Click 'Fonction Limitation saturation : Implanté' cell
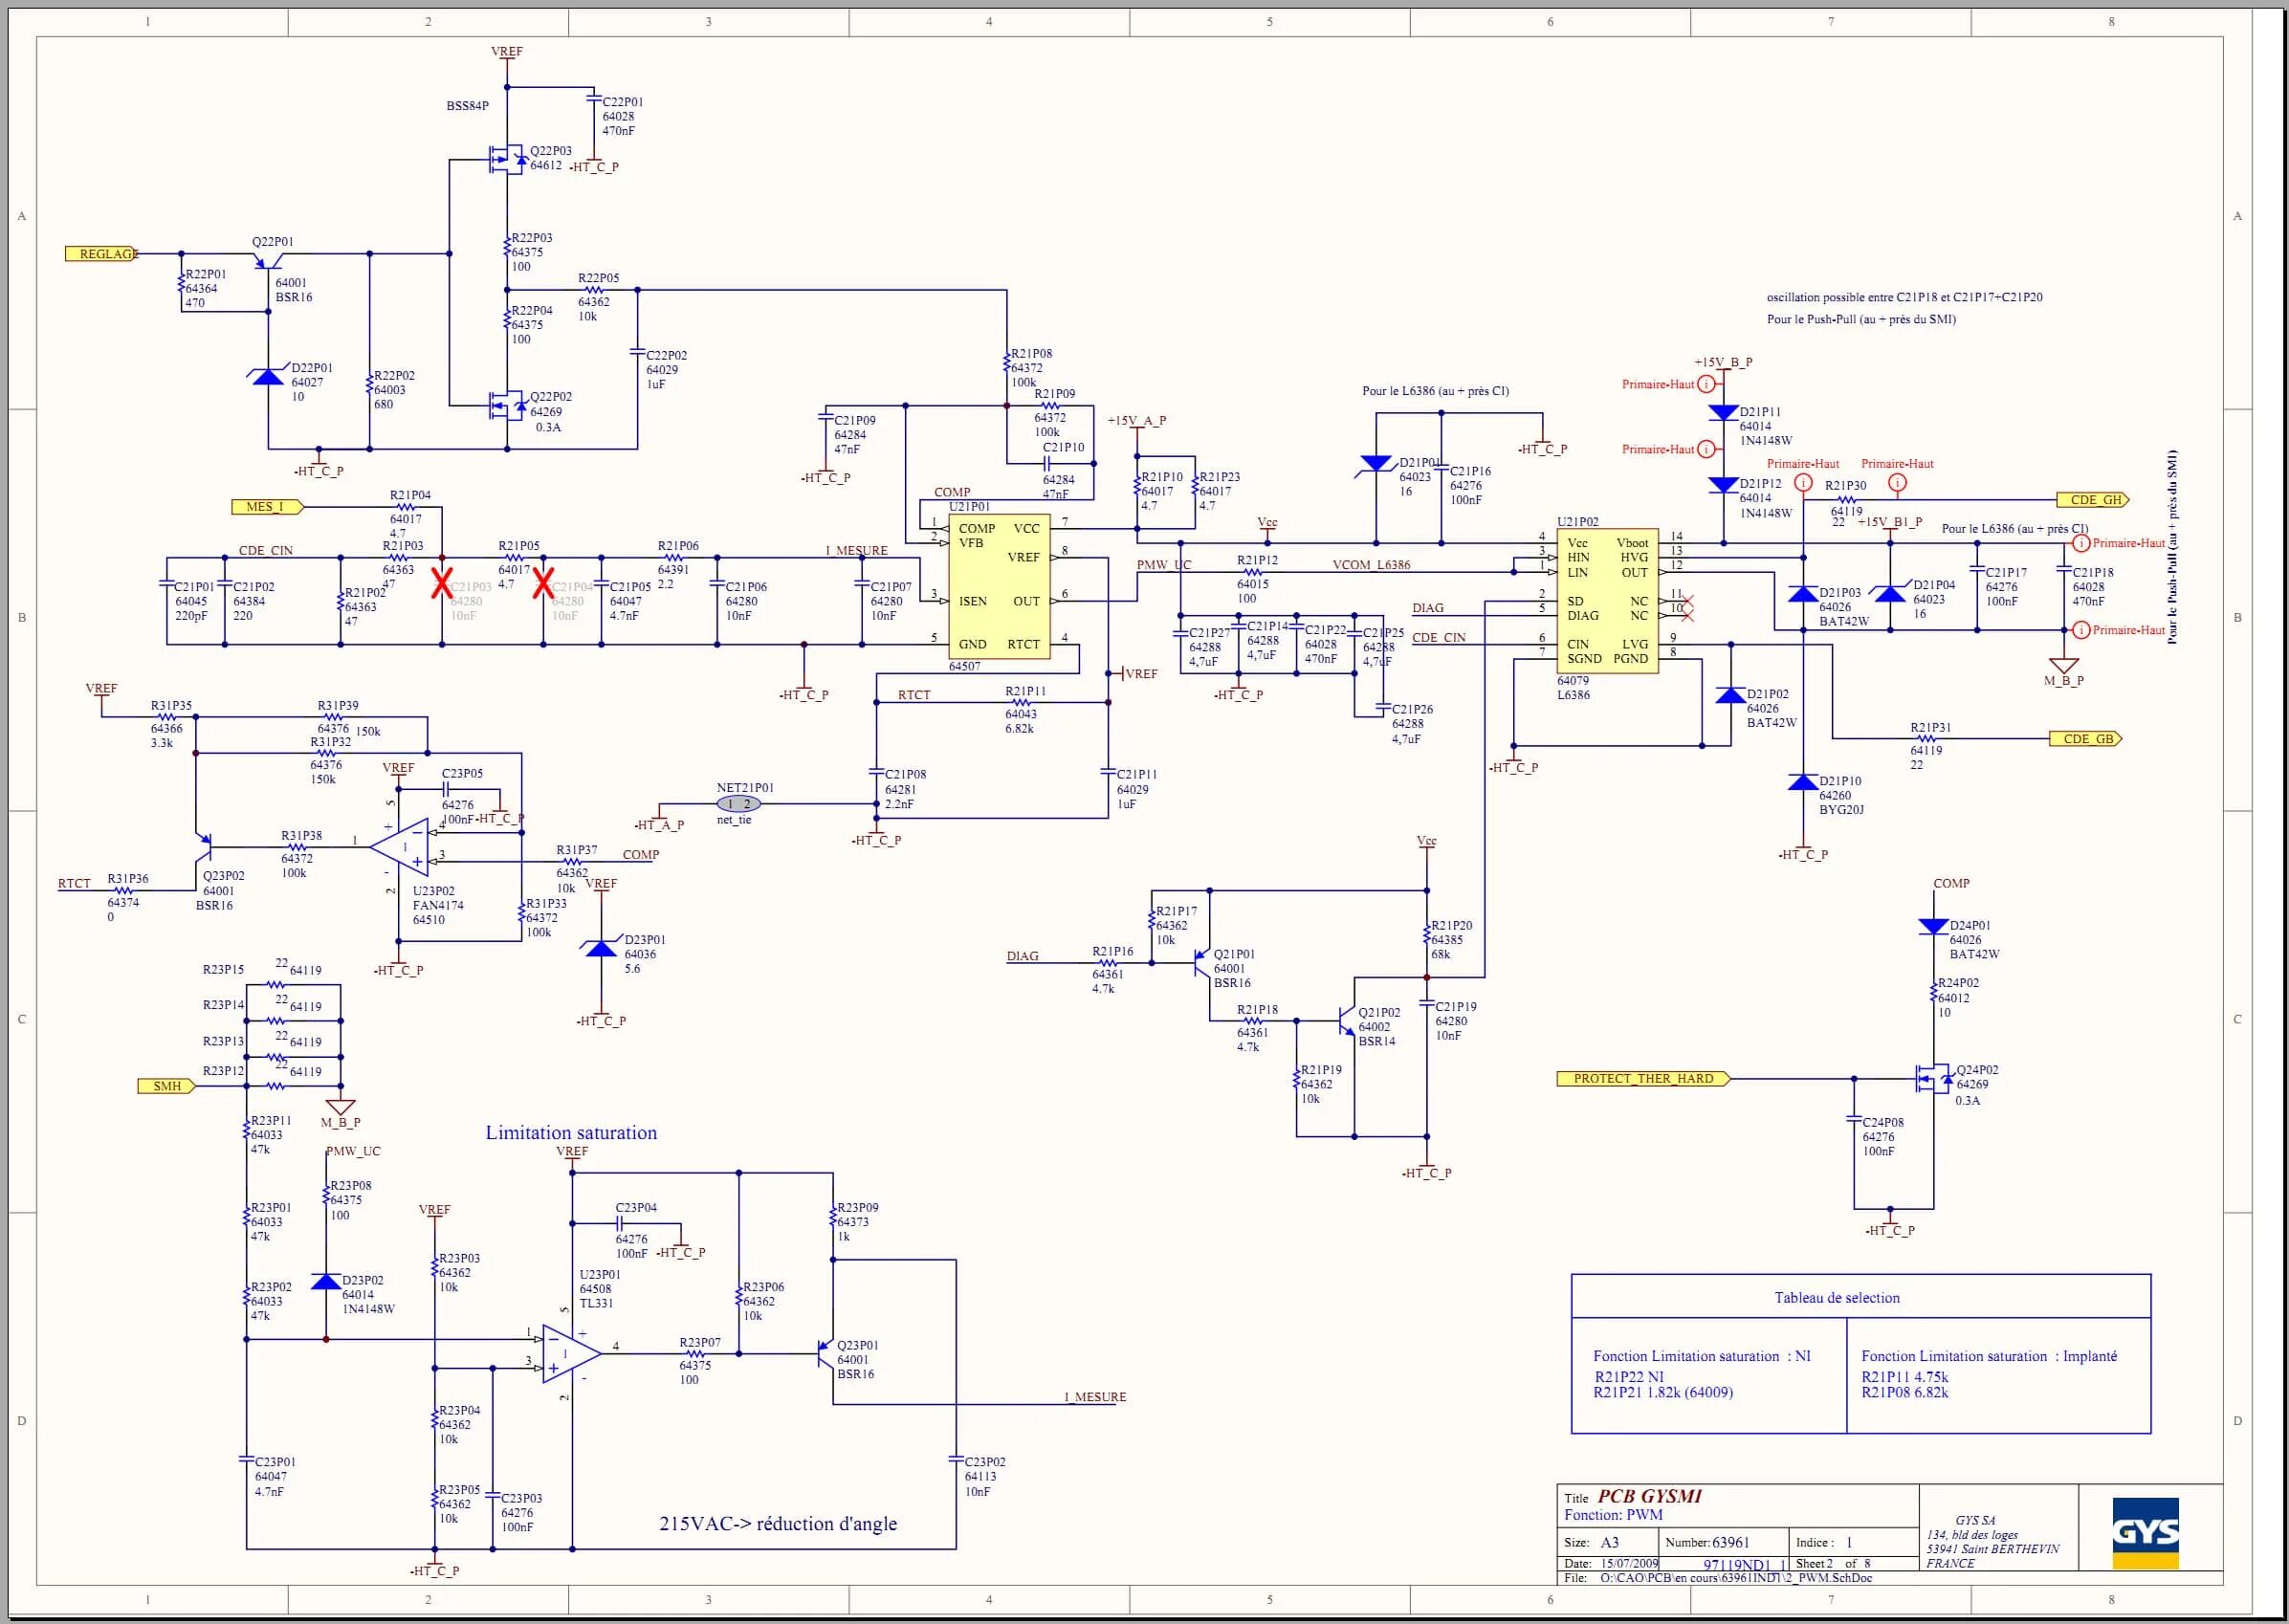The width and height of the screenshot is (2289, 1624). [1989, 1356]
